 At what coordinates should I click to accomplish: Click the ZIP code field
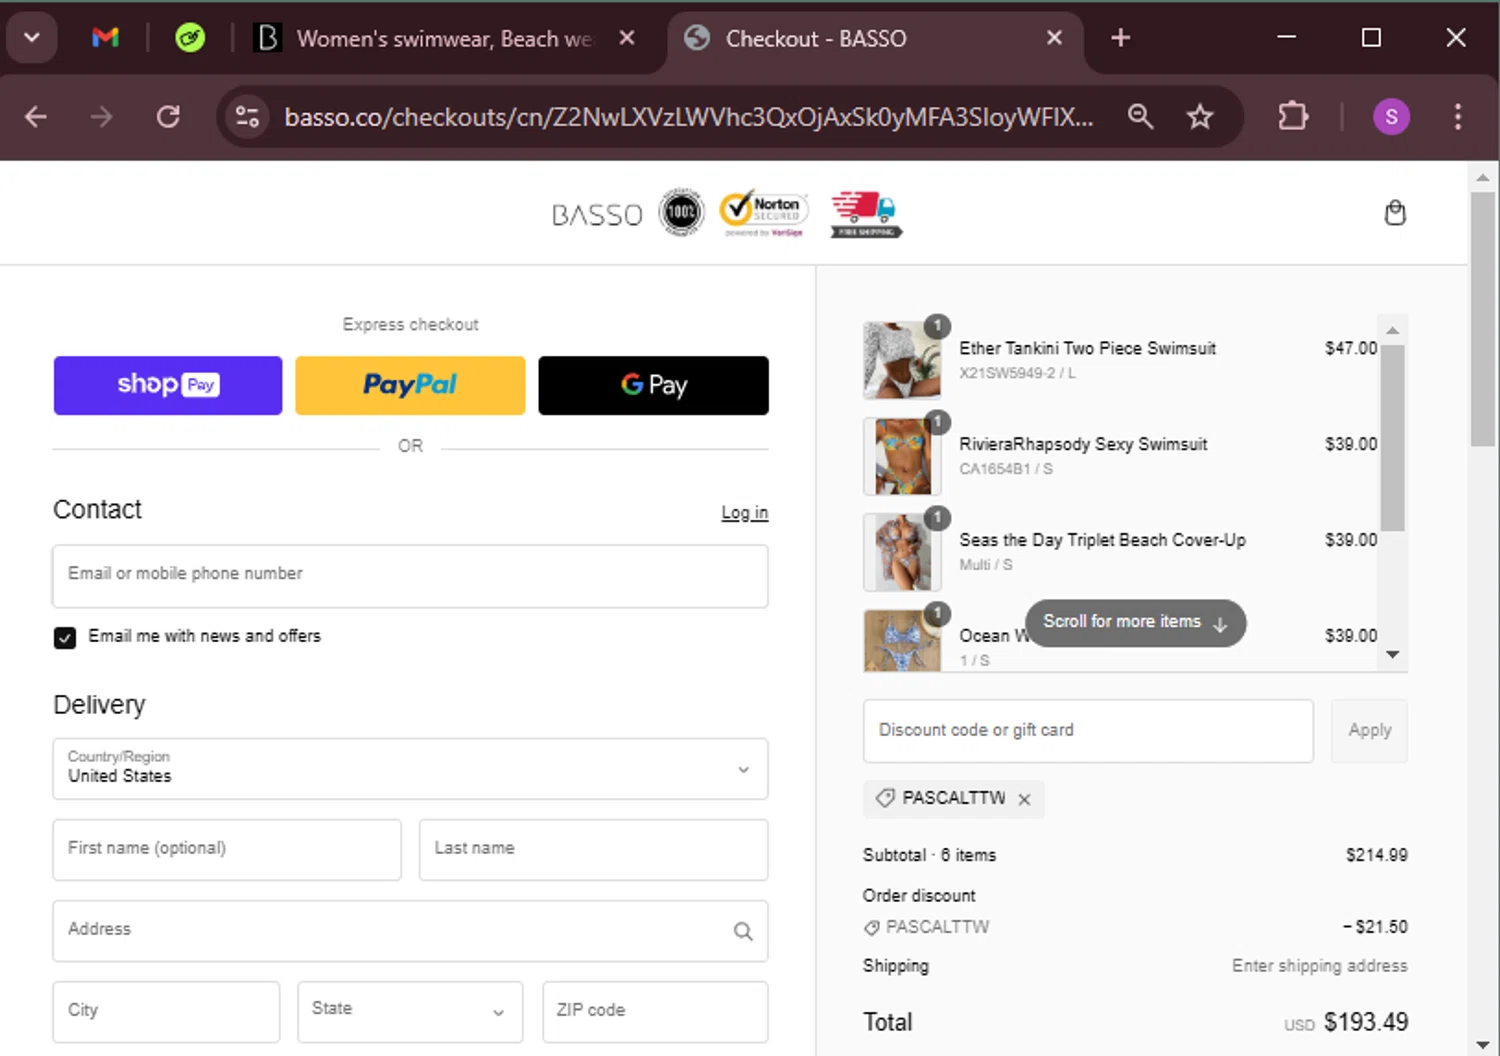pyautogui.click(x=655, y=1012)
